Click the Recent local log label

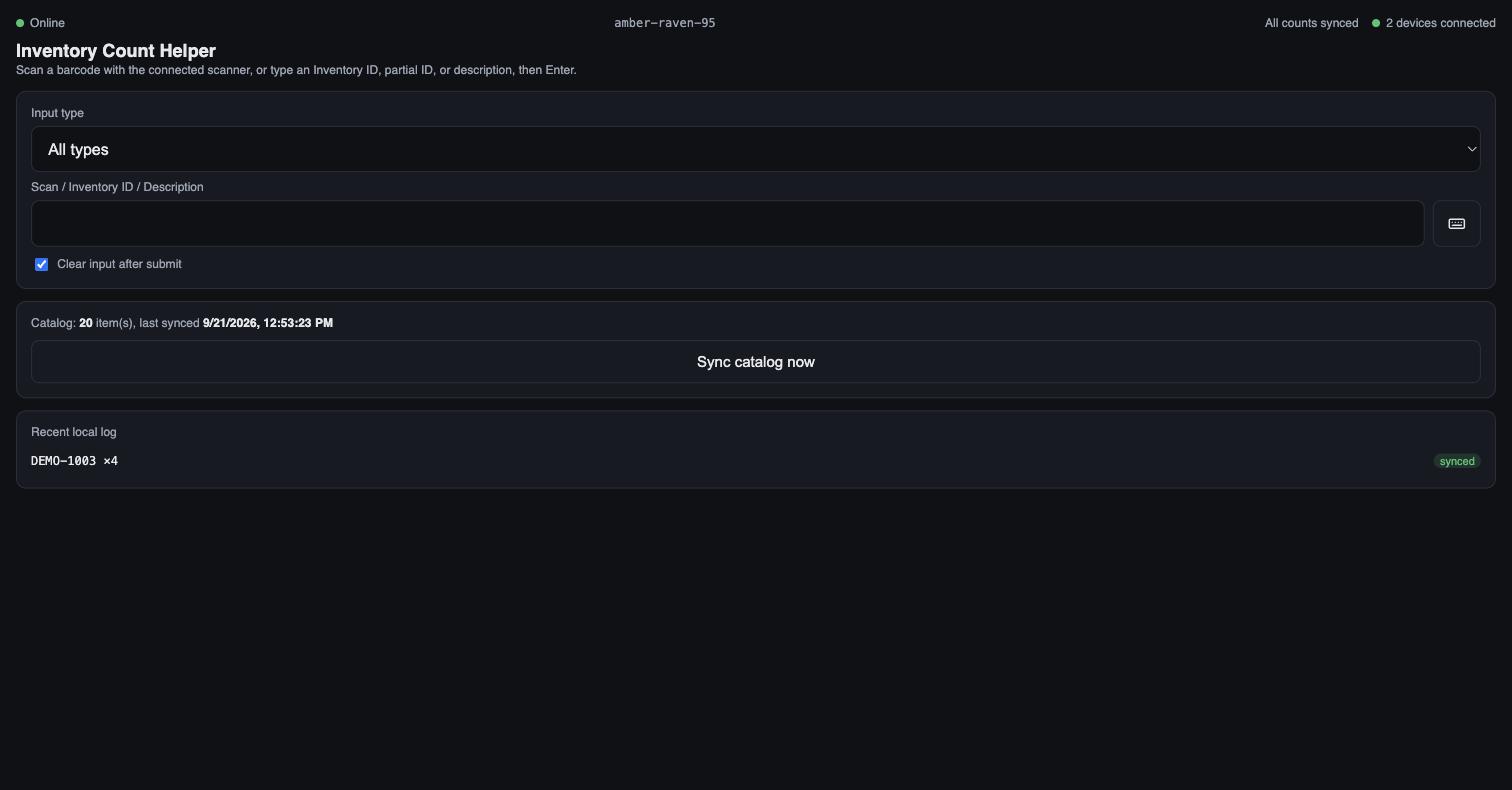74,432
